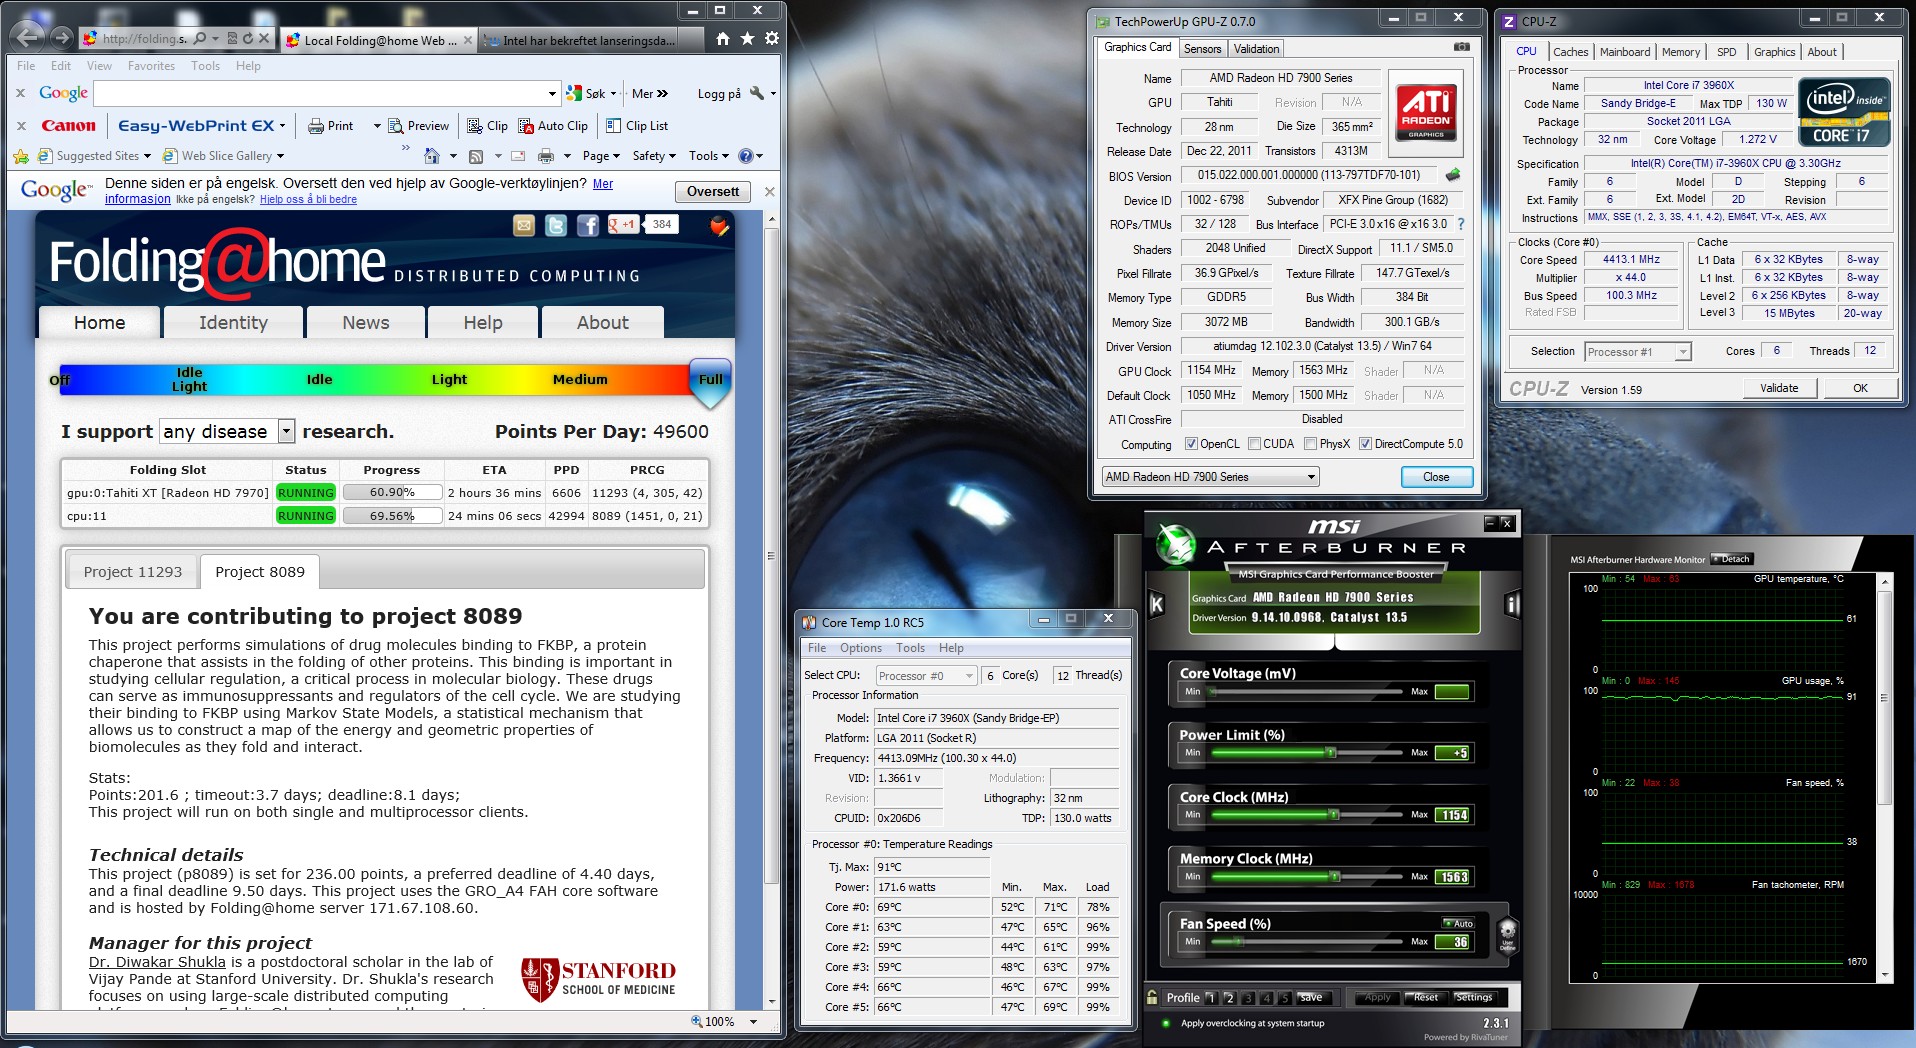The image size is (1916, 1048).
Task: Click Afterburner profile lock icon
Action: (x=1153, y=997)
